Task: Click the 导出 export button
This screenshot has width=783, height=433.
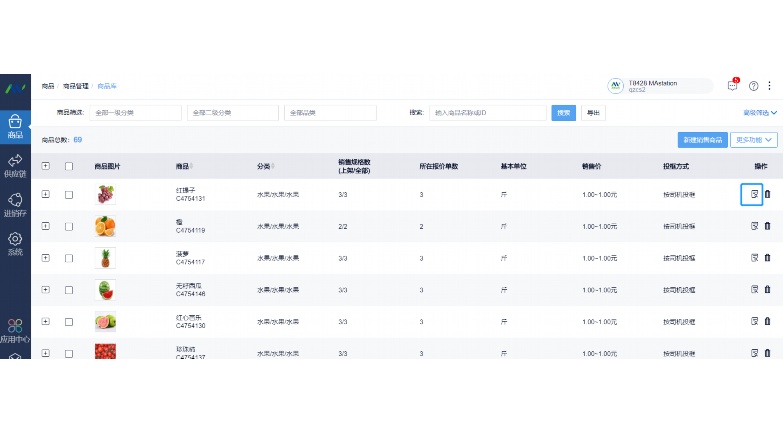Action: (593, 113)
